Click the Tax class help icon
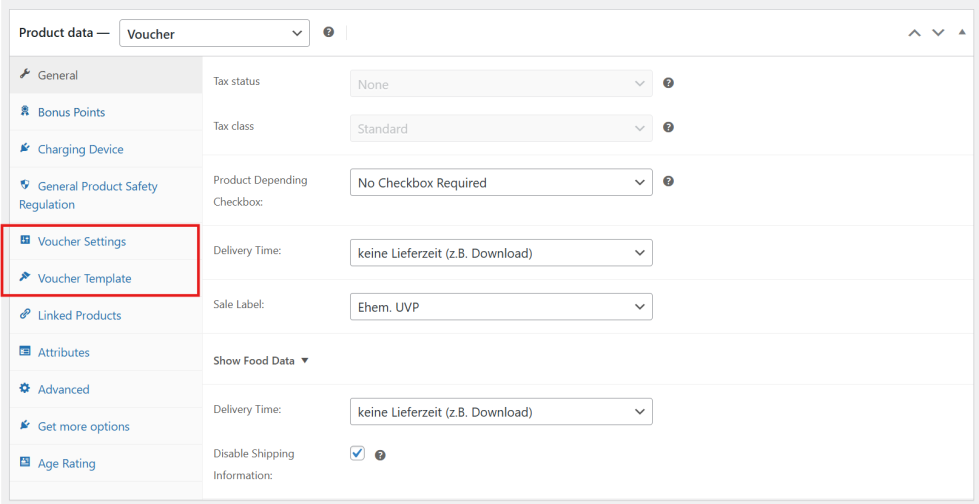 (668, 127)
